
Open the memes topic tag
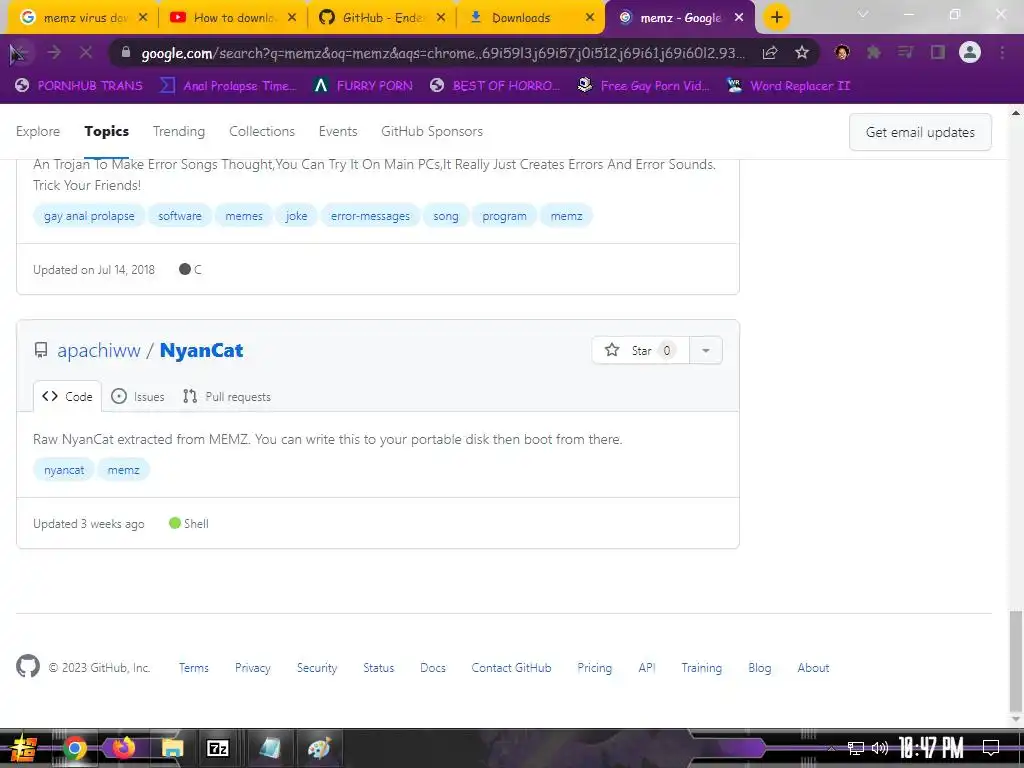[x=244, y=216]
